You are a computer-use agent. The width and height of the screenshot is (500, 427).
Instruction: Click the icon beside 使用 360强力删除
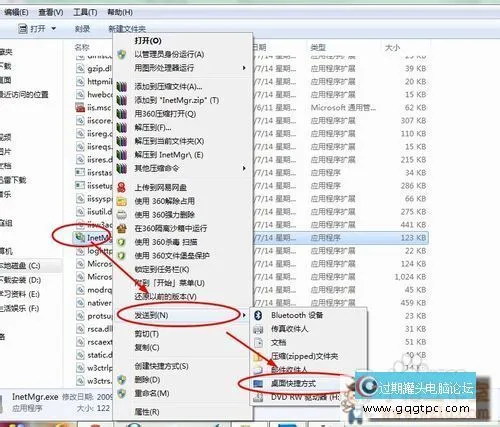tap(122, 215)
